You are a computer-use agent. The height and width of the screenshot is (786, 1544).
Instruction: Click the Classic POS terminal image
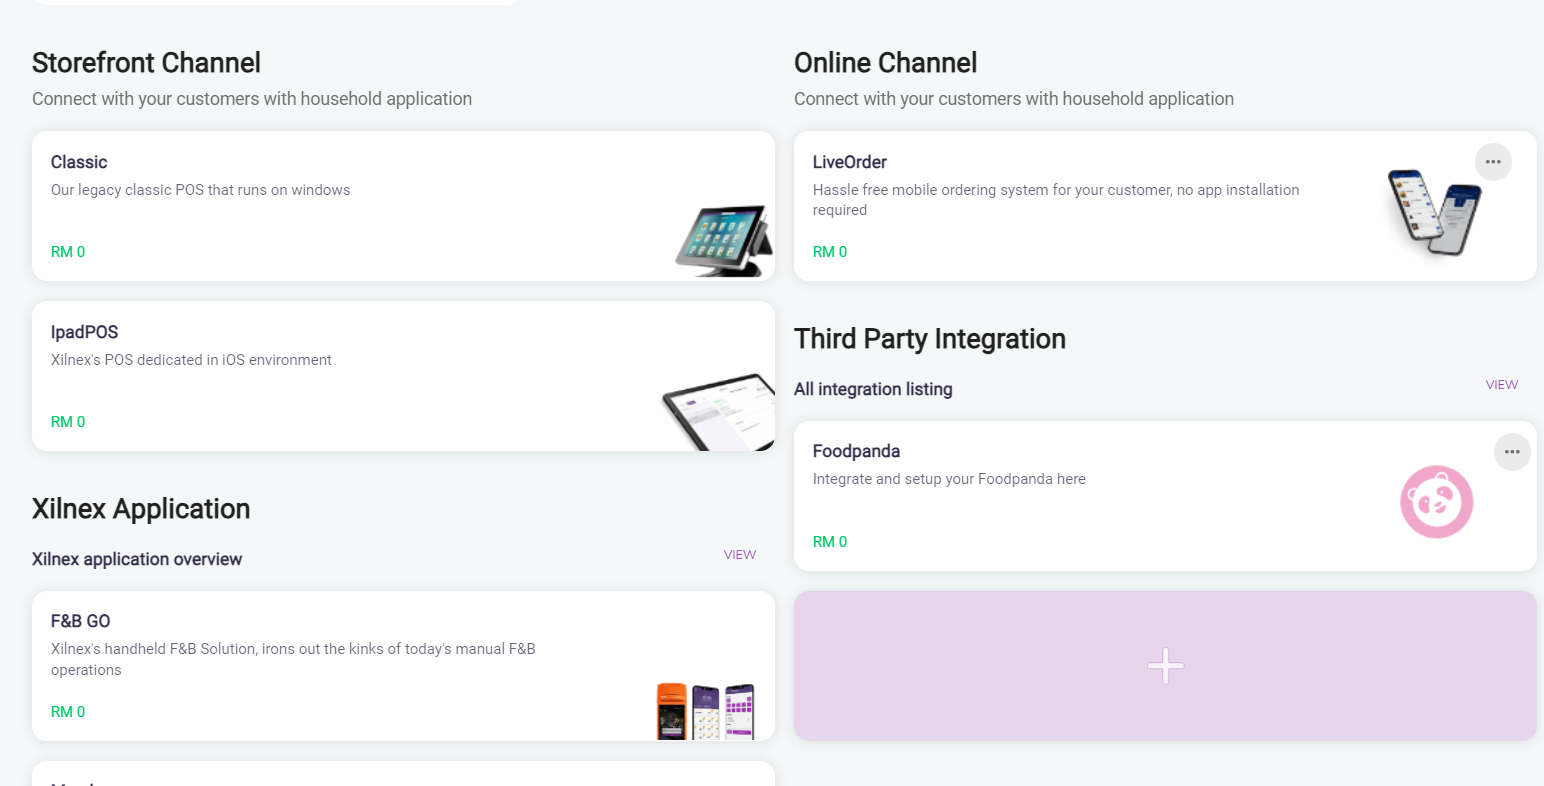point(724,241)
